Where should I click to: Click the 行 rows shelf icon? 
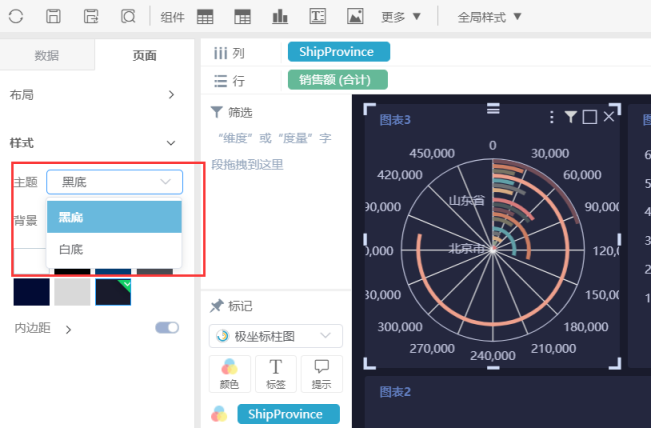tap(220, 81)
